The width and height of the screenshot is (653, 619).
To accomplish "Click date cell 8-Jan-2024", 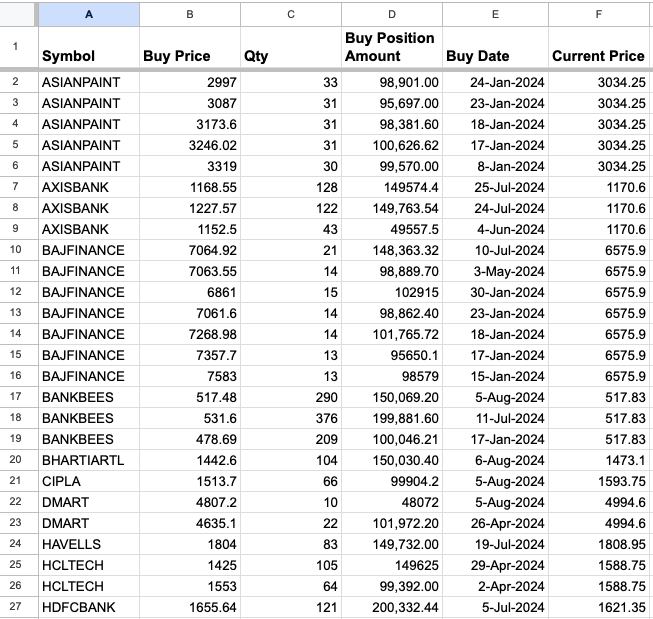I will tap(495, 166).
